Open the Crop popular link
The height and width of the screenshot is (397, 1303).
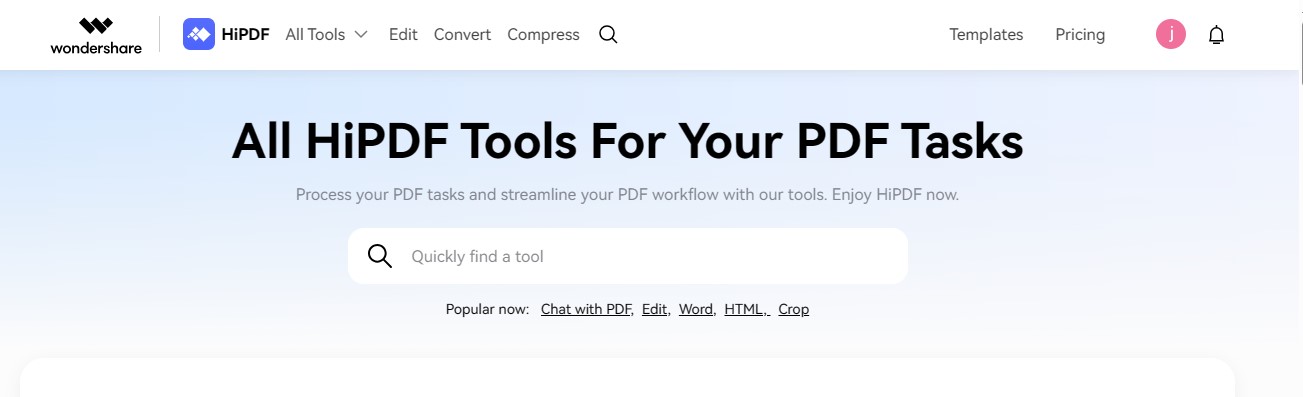(x=794, y=309)
